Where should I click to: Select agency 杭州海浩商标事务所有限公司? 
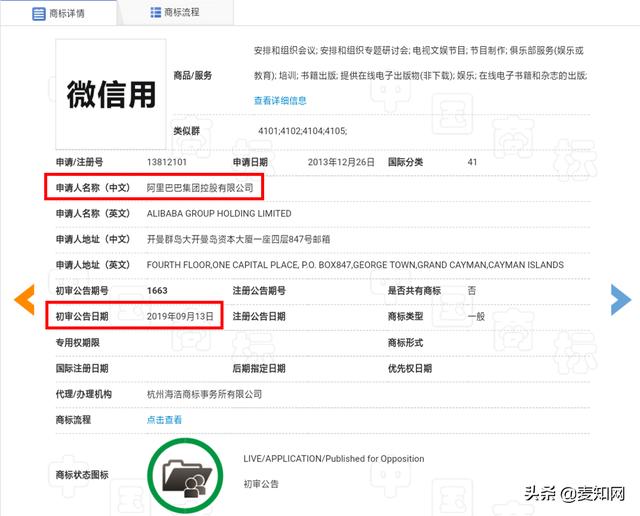204,394
